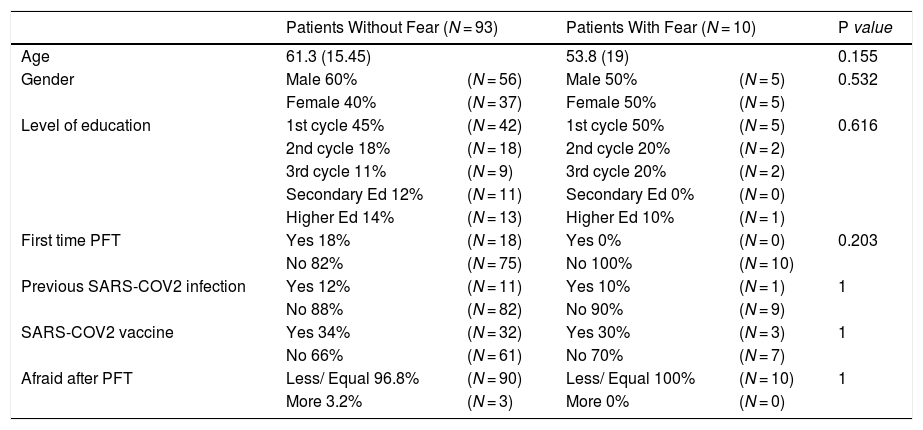Select the "Male 60%" cell

tap(321, 79)
